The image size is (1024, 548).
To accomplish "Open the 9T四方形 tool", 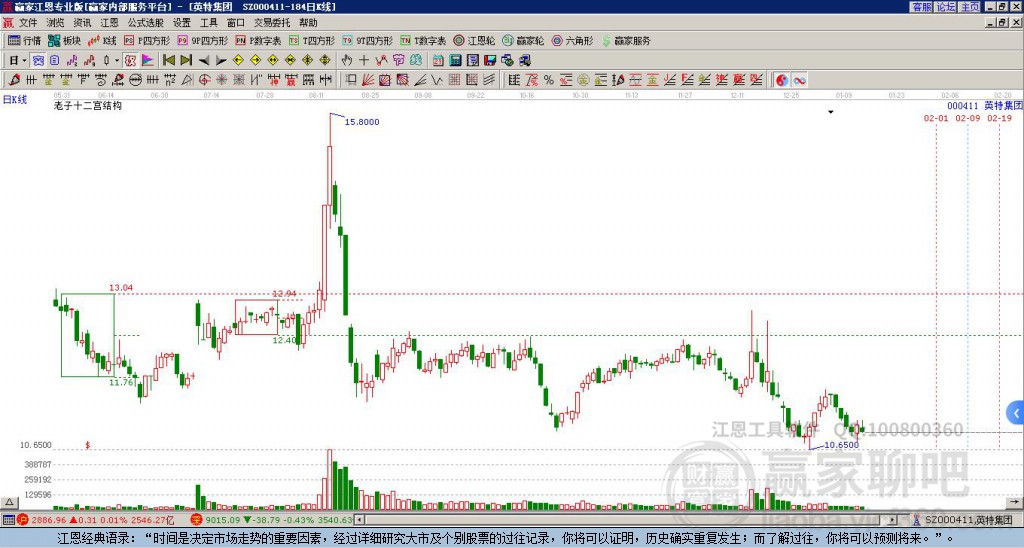I will click(367, 40).
